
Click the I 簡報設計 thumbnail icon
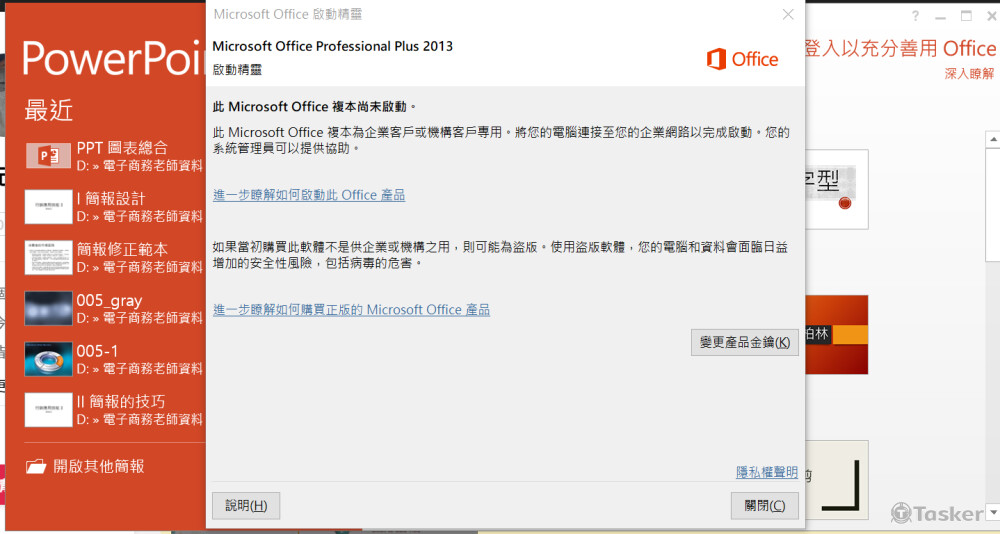(x=48, y=207)
